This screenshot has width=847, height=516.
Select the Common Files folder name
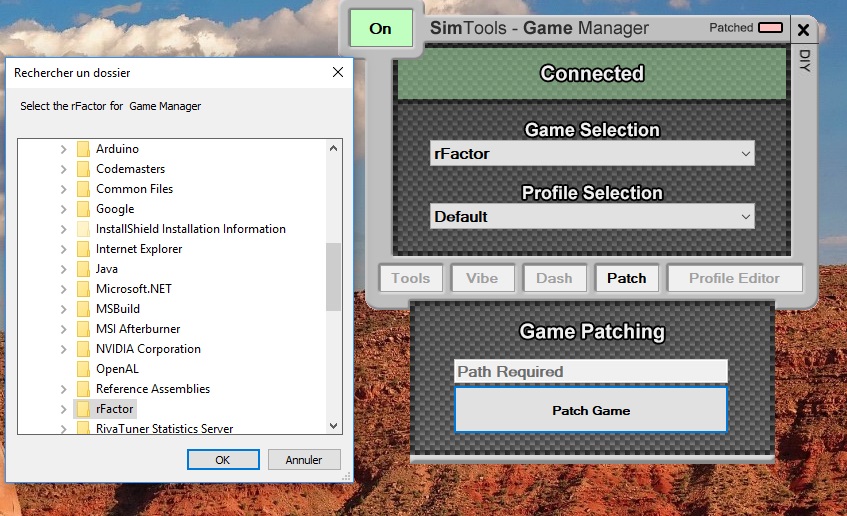click(x=135, y=189)
